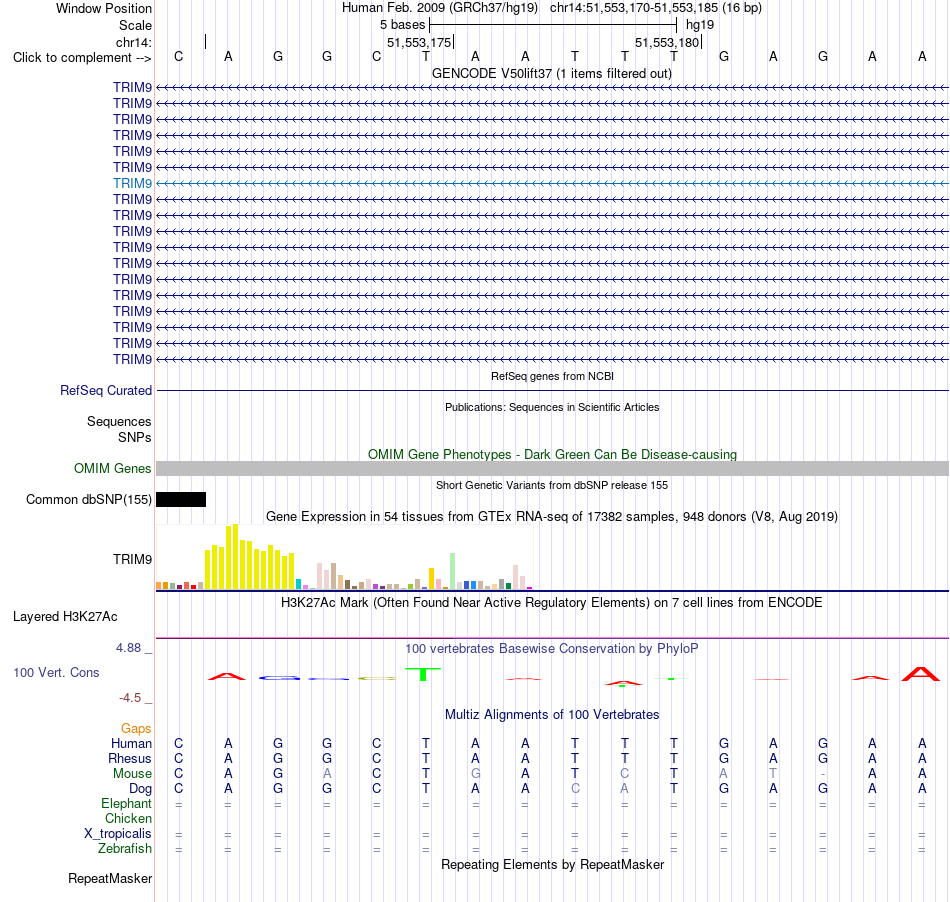Click the single dash gap in Mouse row

point(823,774)
